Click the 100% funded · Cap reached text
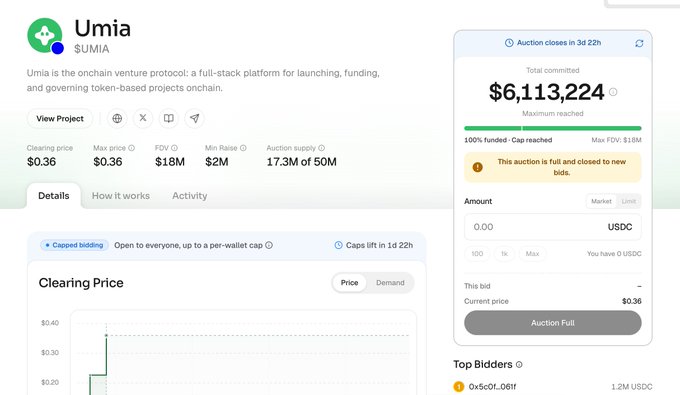The image size is (680, 395). click(508, 140)
